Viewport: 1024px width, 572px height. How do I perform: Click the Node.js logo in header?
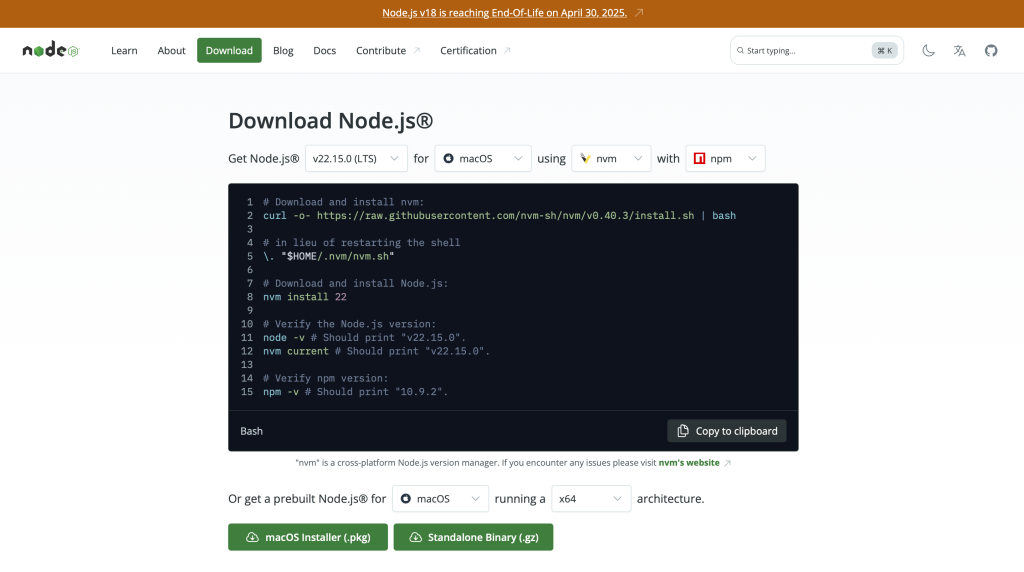(50, 50)
